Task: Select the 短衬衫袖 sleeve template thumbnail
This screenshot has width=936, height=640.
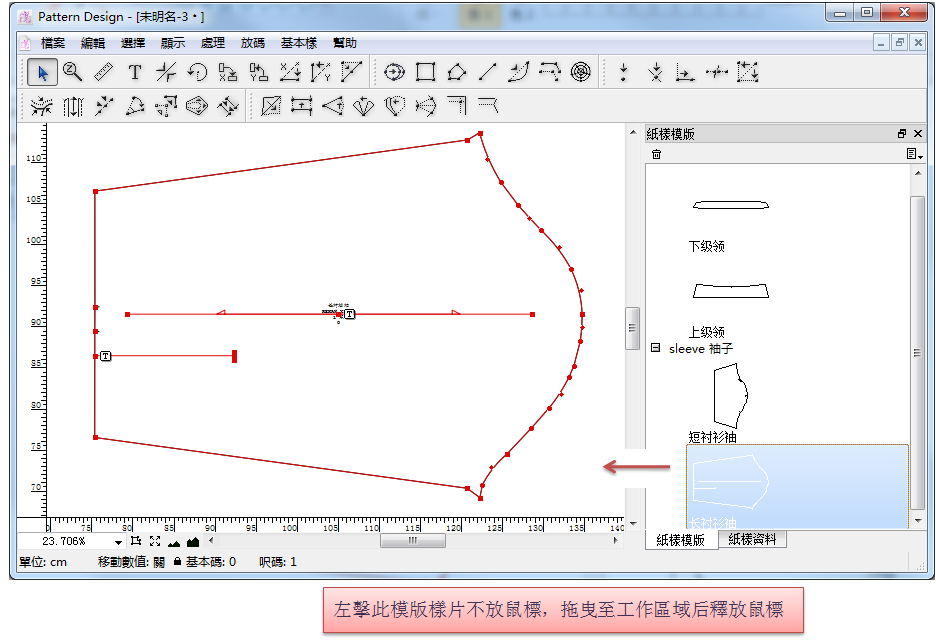Action: click(730, 396)
